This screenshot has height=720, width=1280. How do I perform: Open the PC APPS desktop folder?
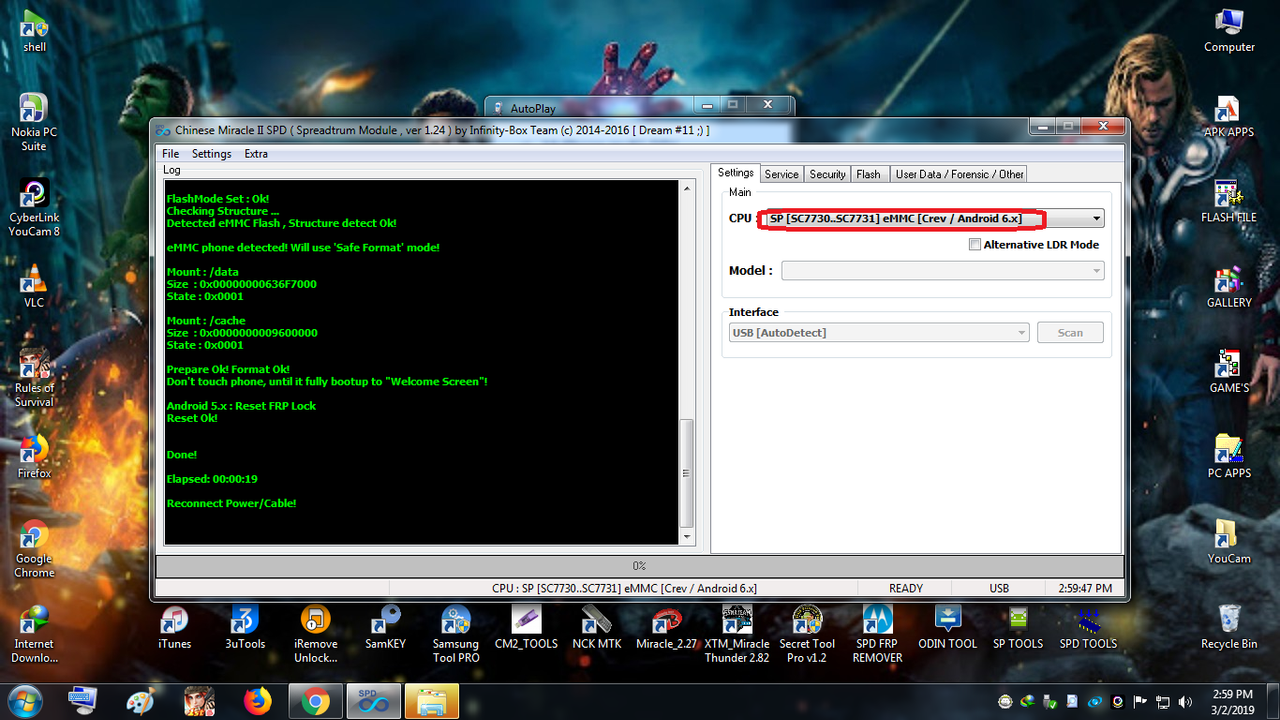pyautogui.click(x=1229, y=456)
